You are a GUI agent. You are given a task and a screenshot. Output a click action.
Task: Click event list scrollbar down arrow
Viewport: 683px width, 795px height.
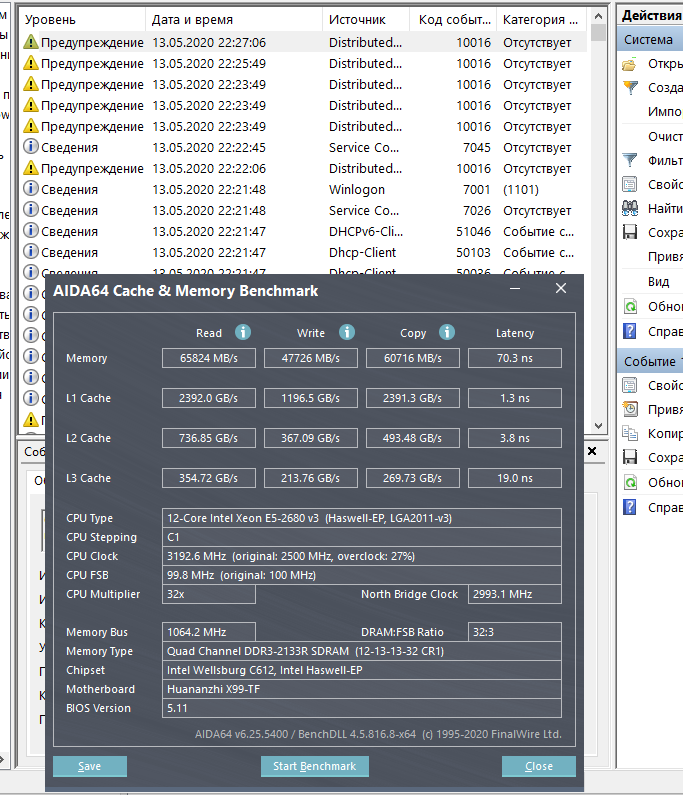coord(598,426)
